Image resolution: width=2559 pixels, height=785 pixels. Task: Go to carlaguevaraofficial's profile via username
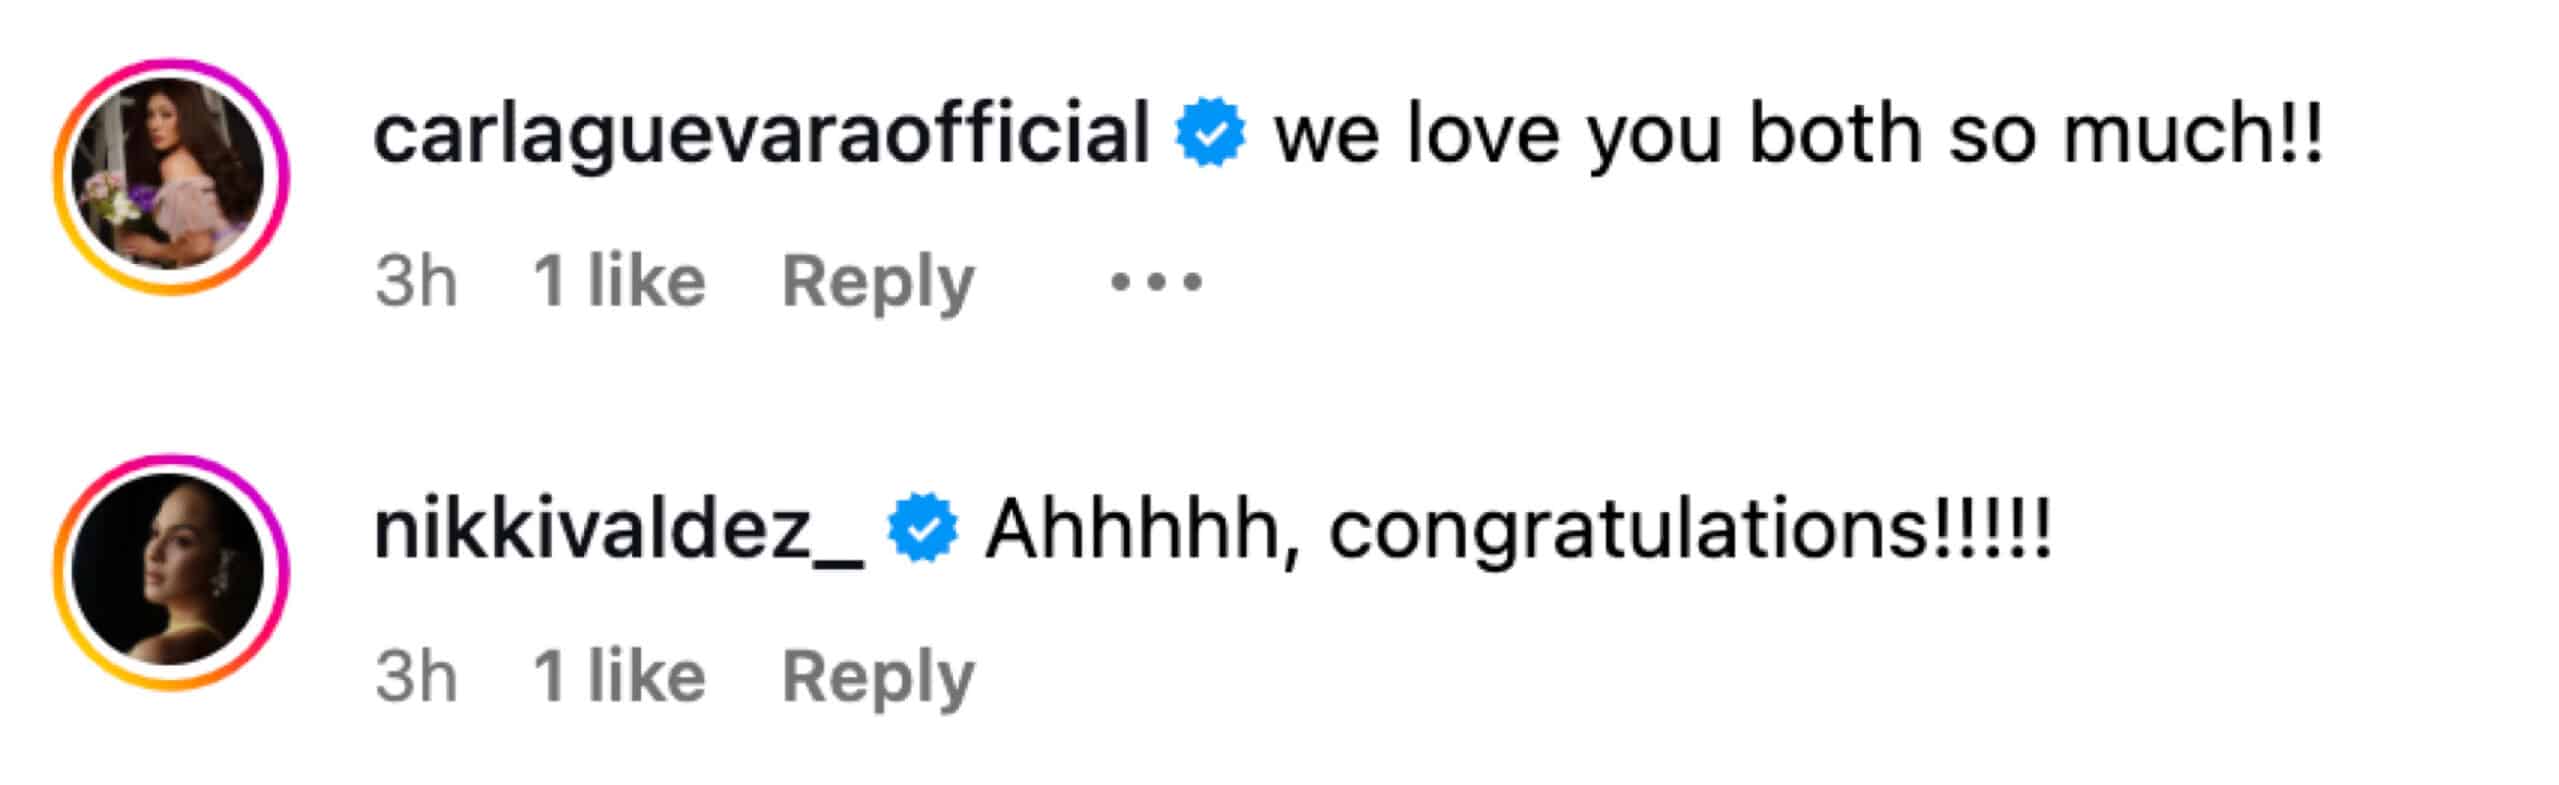761,133
